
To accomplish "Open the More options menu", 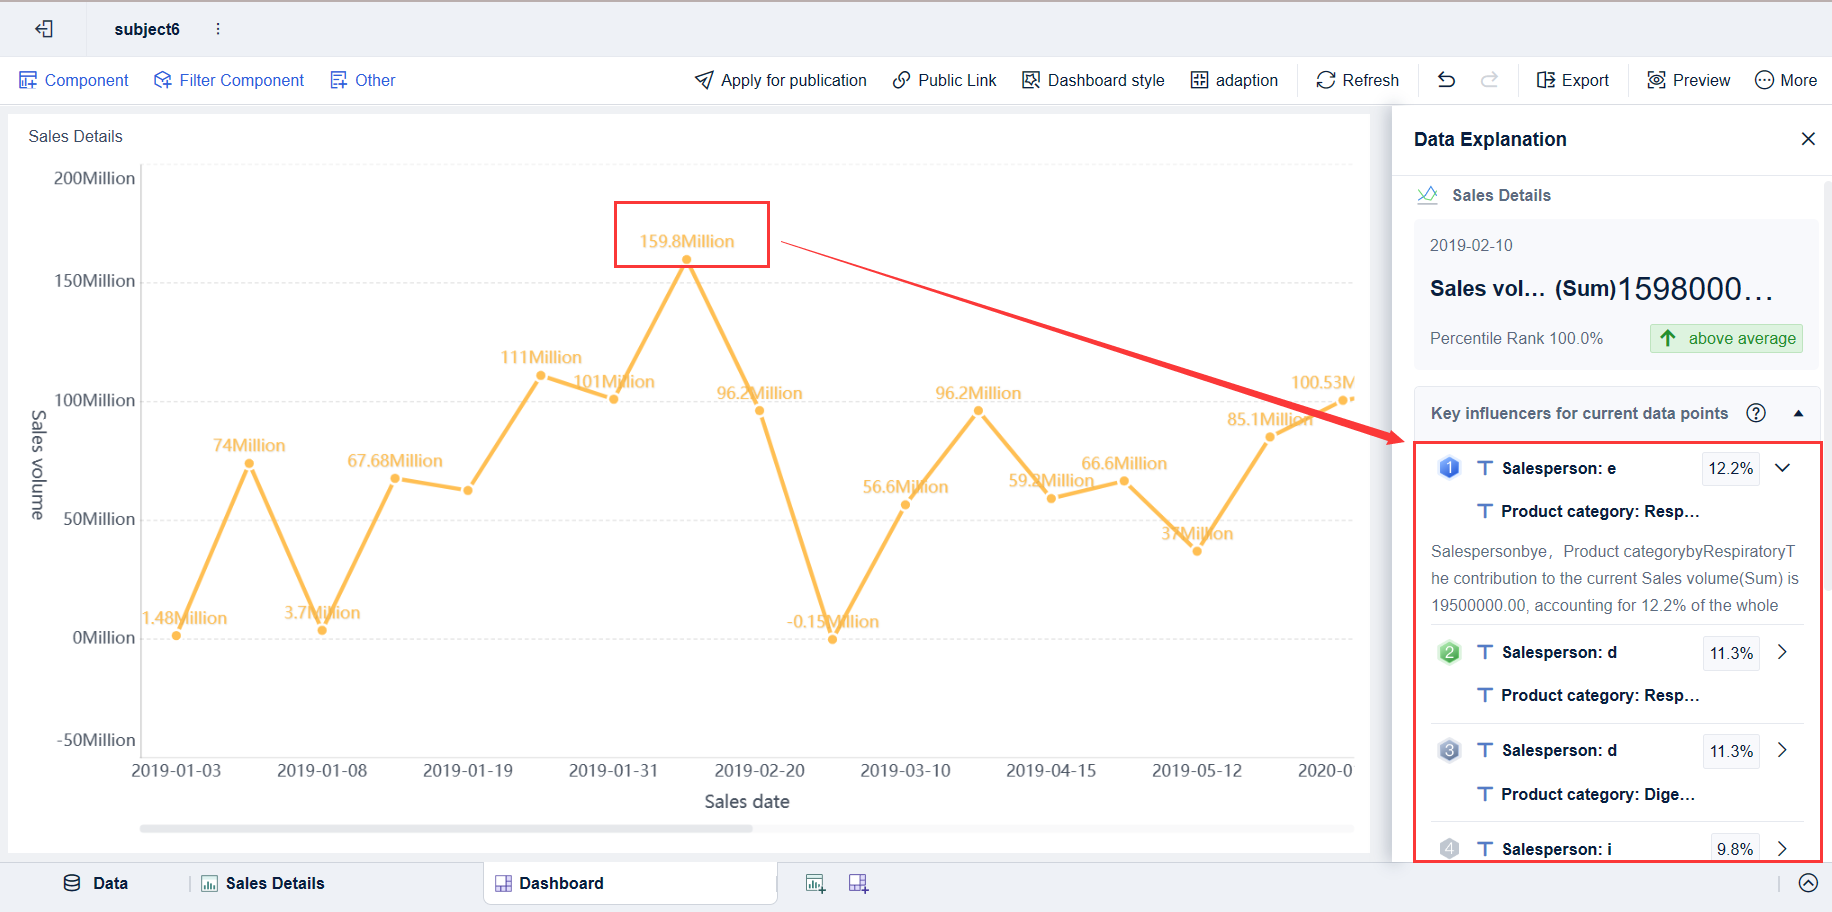I will (x=1786, y=80).
